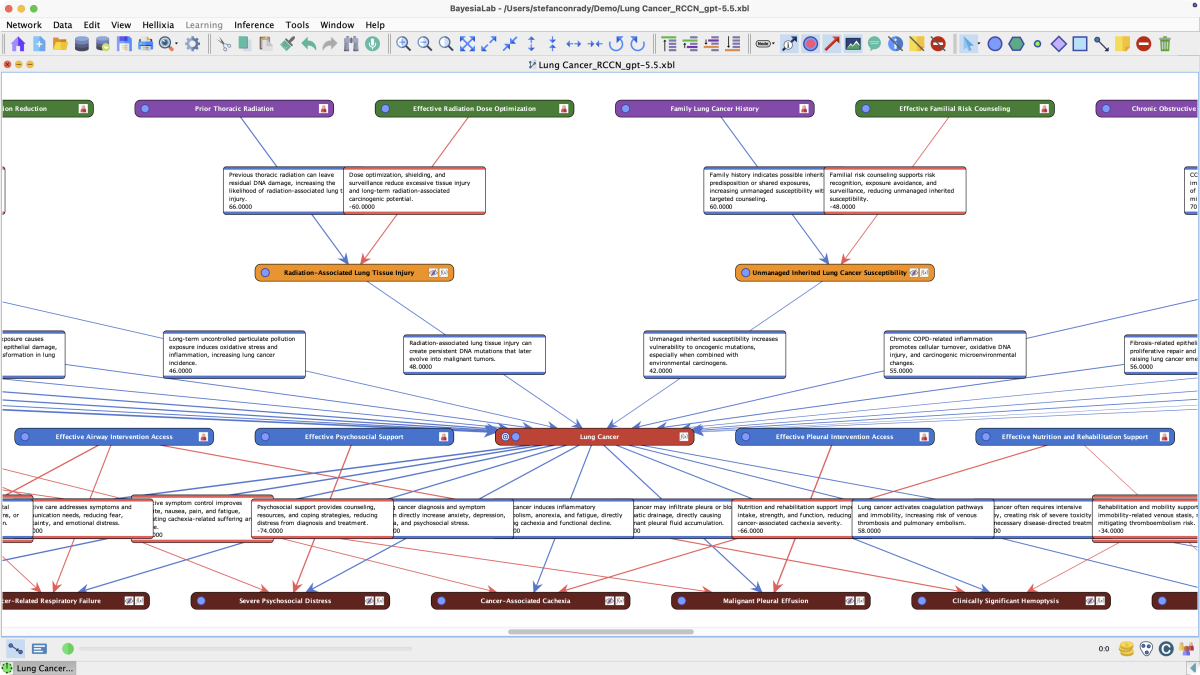This screenshot has width=1200, height=675.
Task: Rotate graph clockwise using the rotate-right icon
Action: (637, 44)
